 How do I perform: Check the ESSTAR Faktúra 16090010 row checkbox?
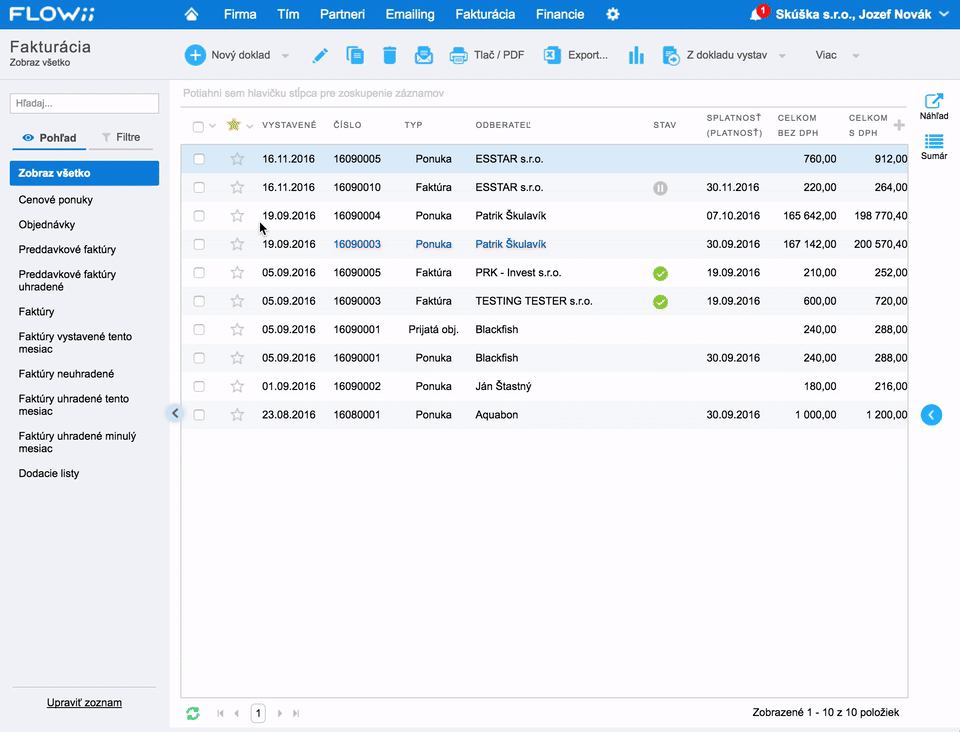click(x=199, y=187)
